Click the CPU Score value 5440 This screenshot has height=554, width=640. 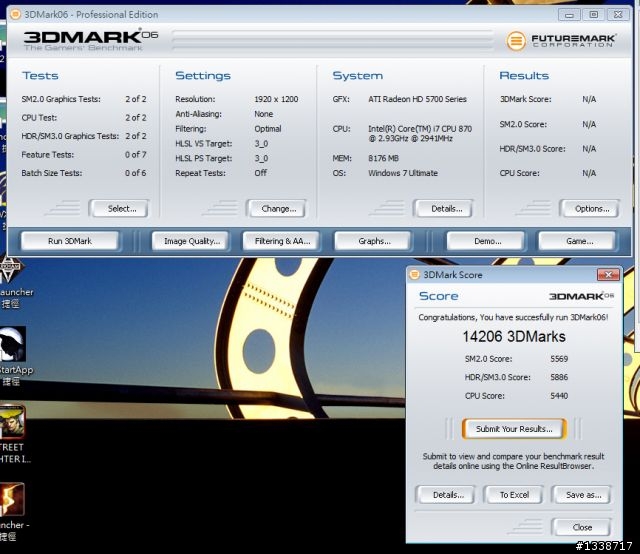pos(559,396)
